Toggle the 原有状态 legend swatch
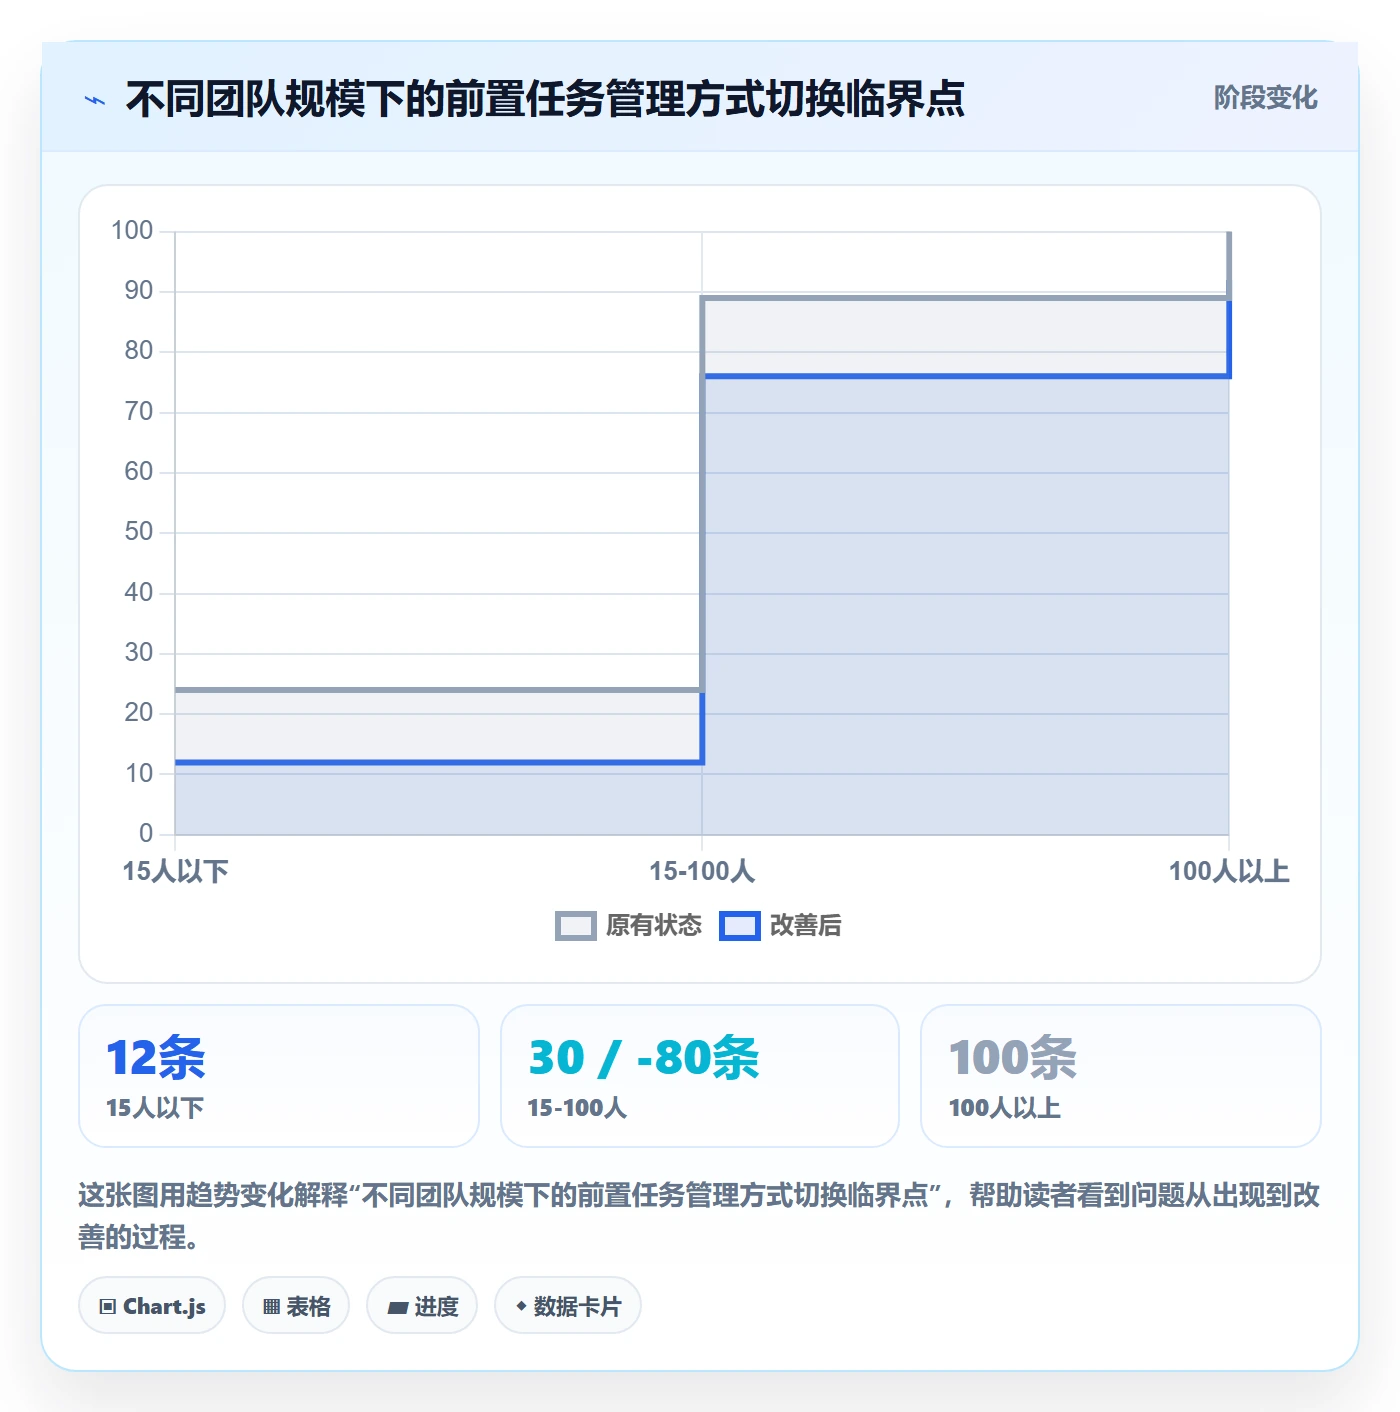Viewport: 1400px width, 1412px height. click(575, 926)
